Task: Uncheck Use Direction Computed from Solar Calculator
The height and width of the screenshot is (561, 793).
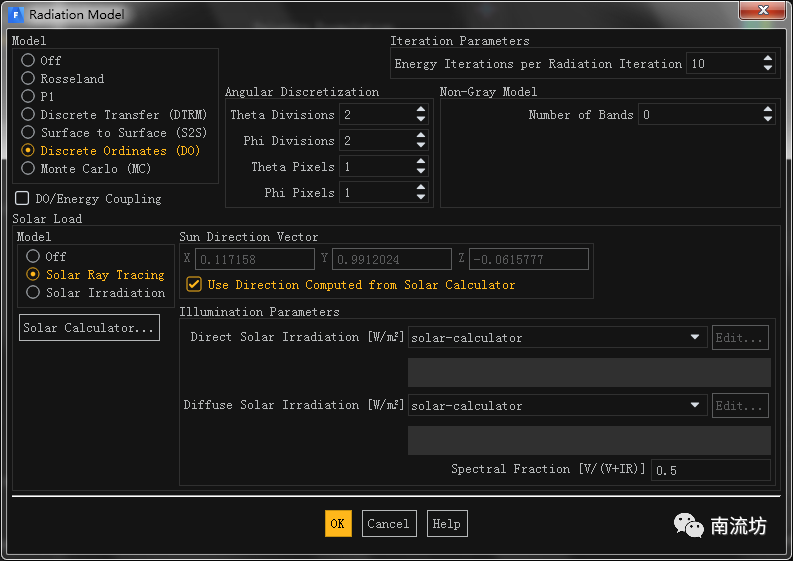Action: (x=194, y=285)
